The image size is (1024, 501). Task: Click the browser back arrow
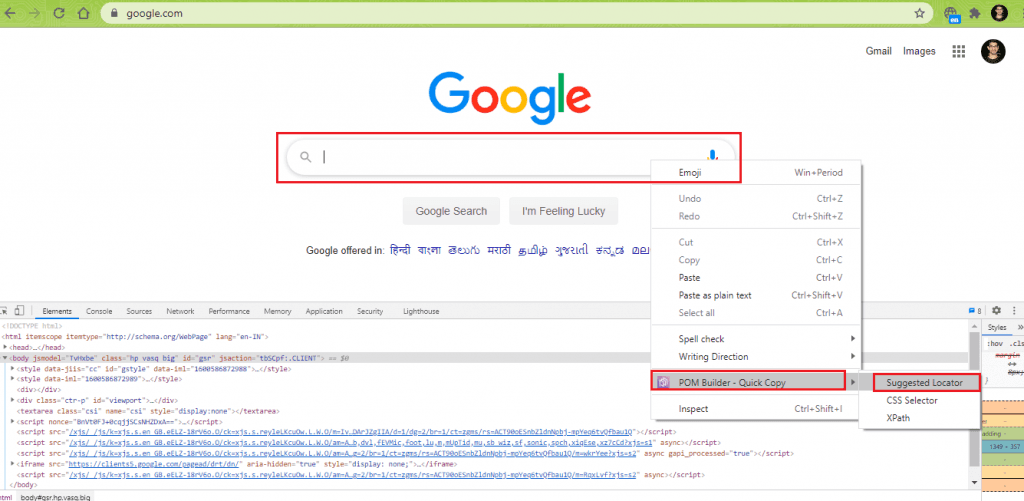pos(10,13)
